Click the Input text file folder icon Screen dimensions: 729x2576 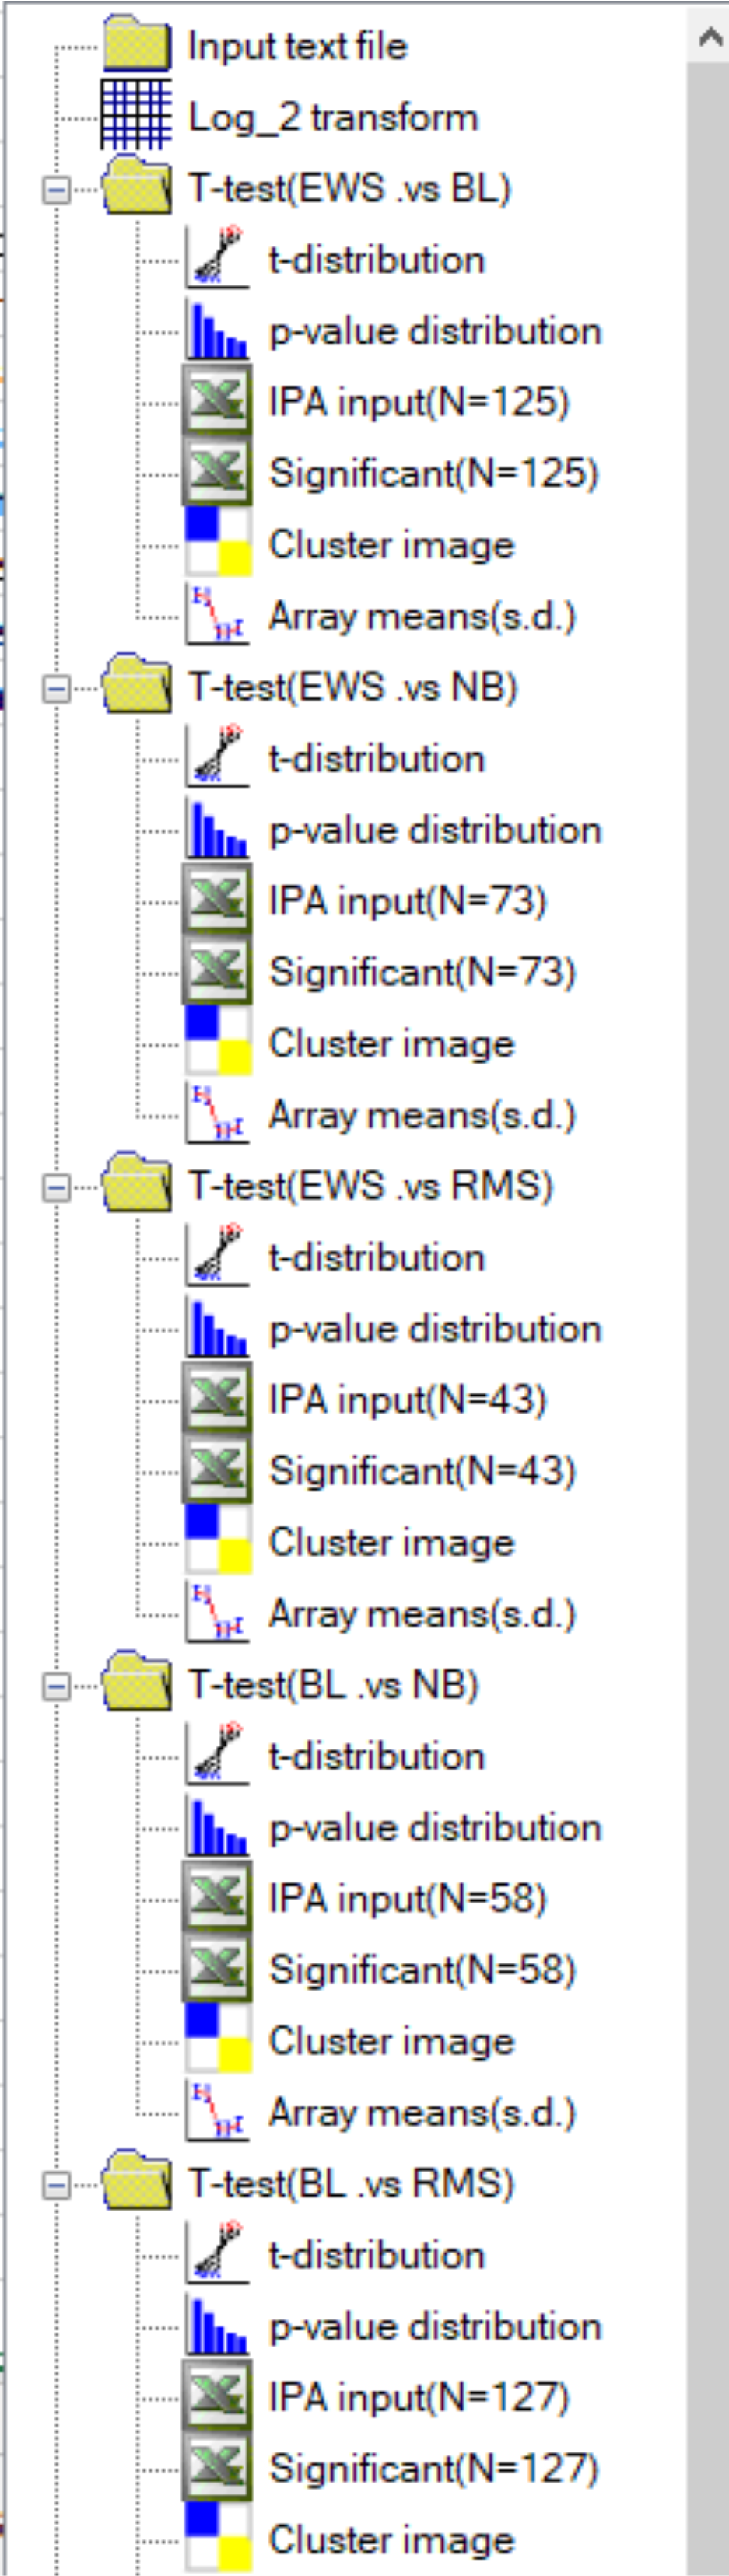coord(136,45)
